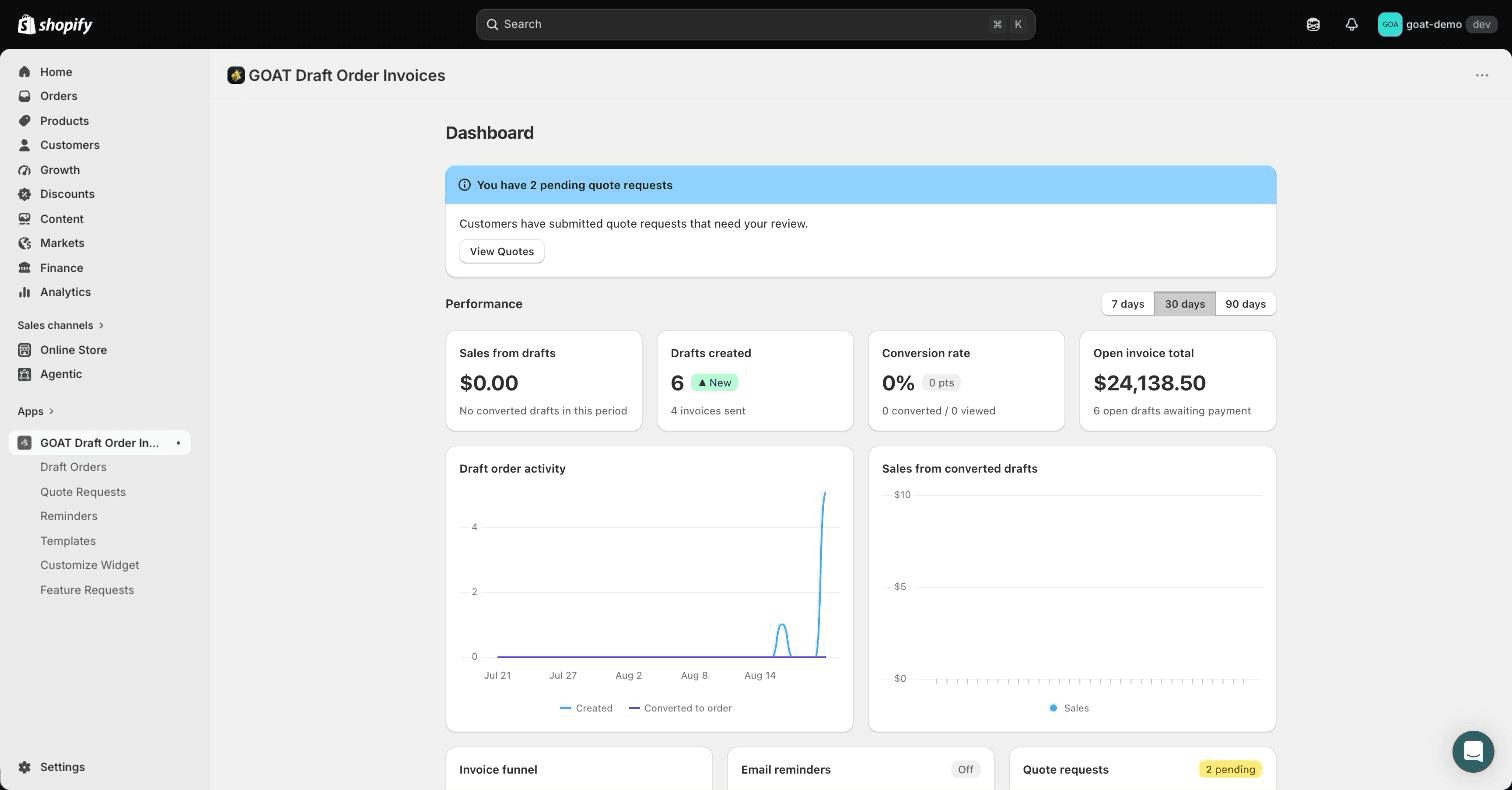Screen dimensions: 1512x790
Task: Open Customize Widget page
Action: tap(90, 565)
